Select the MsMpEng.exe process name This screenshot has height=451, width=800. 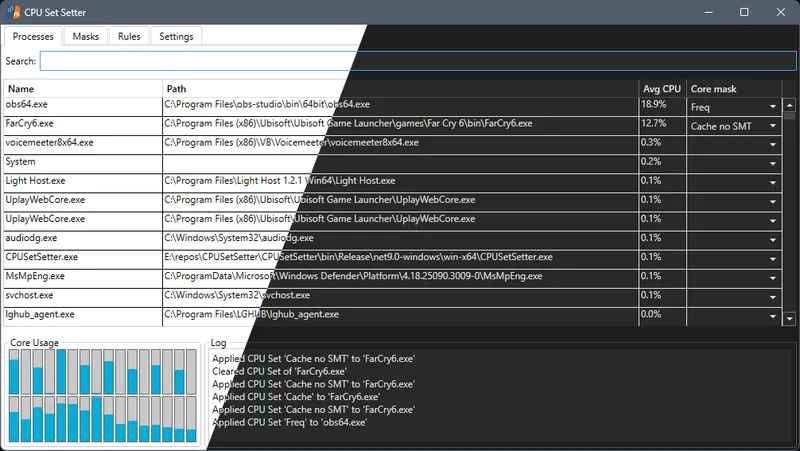click(35, 276)
